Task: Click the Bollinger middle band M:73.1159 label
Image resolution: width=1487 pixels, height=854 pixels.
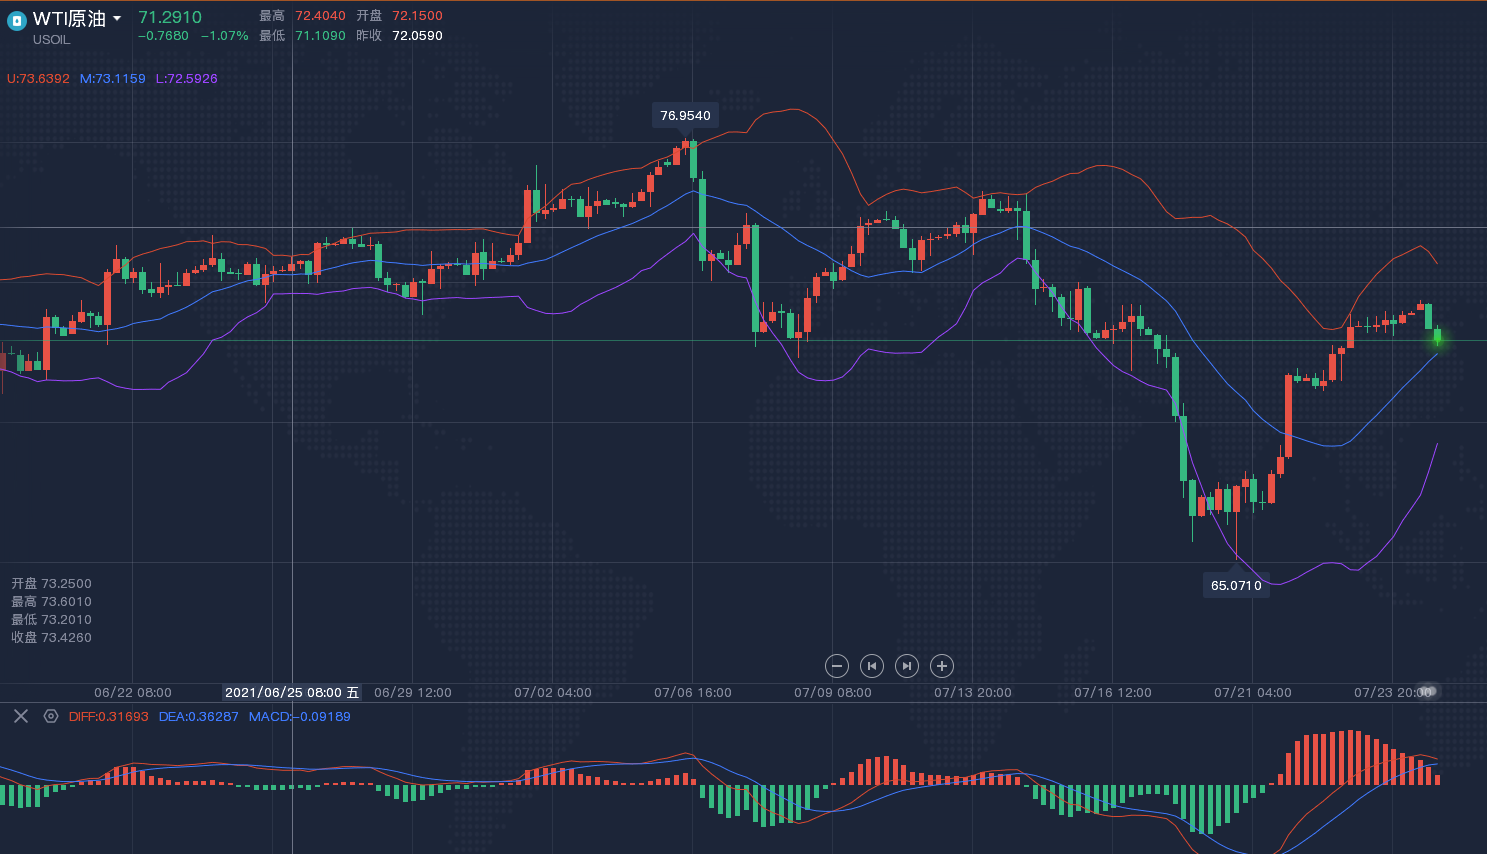Action: (112, 78)
